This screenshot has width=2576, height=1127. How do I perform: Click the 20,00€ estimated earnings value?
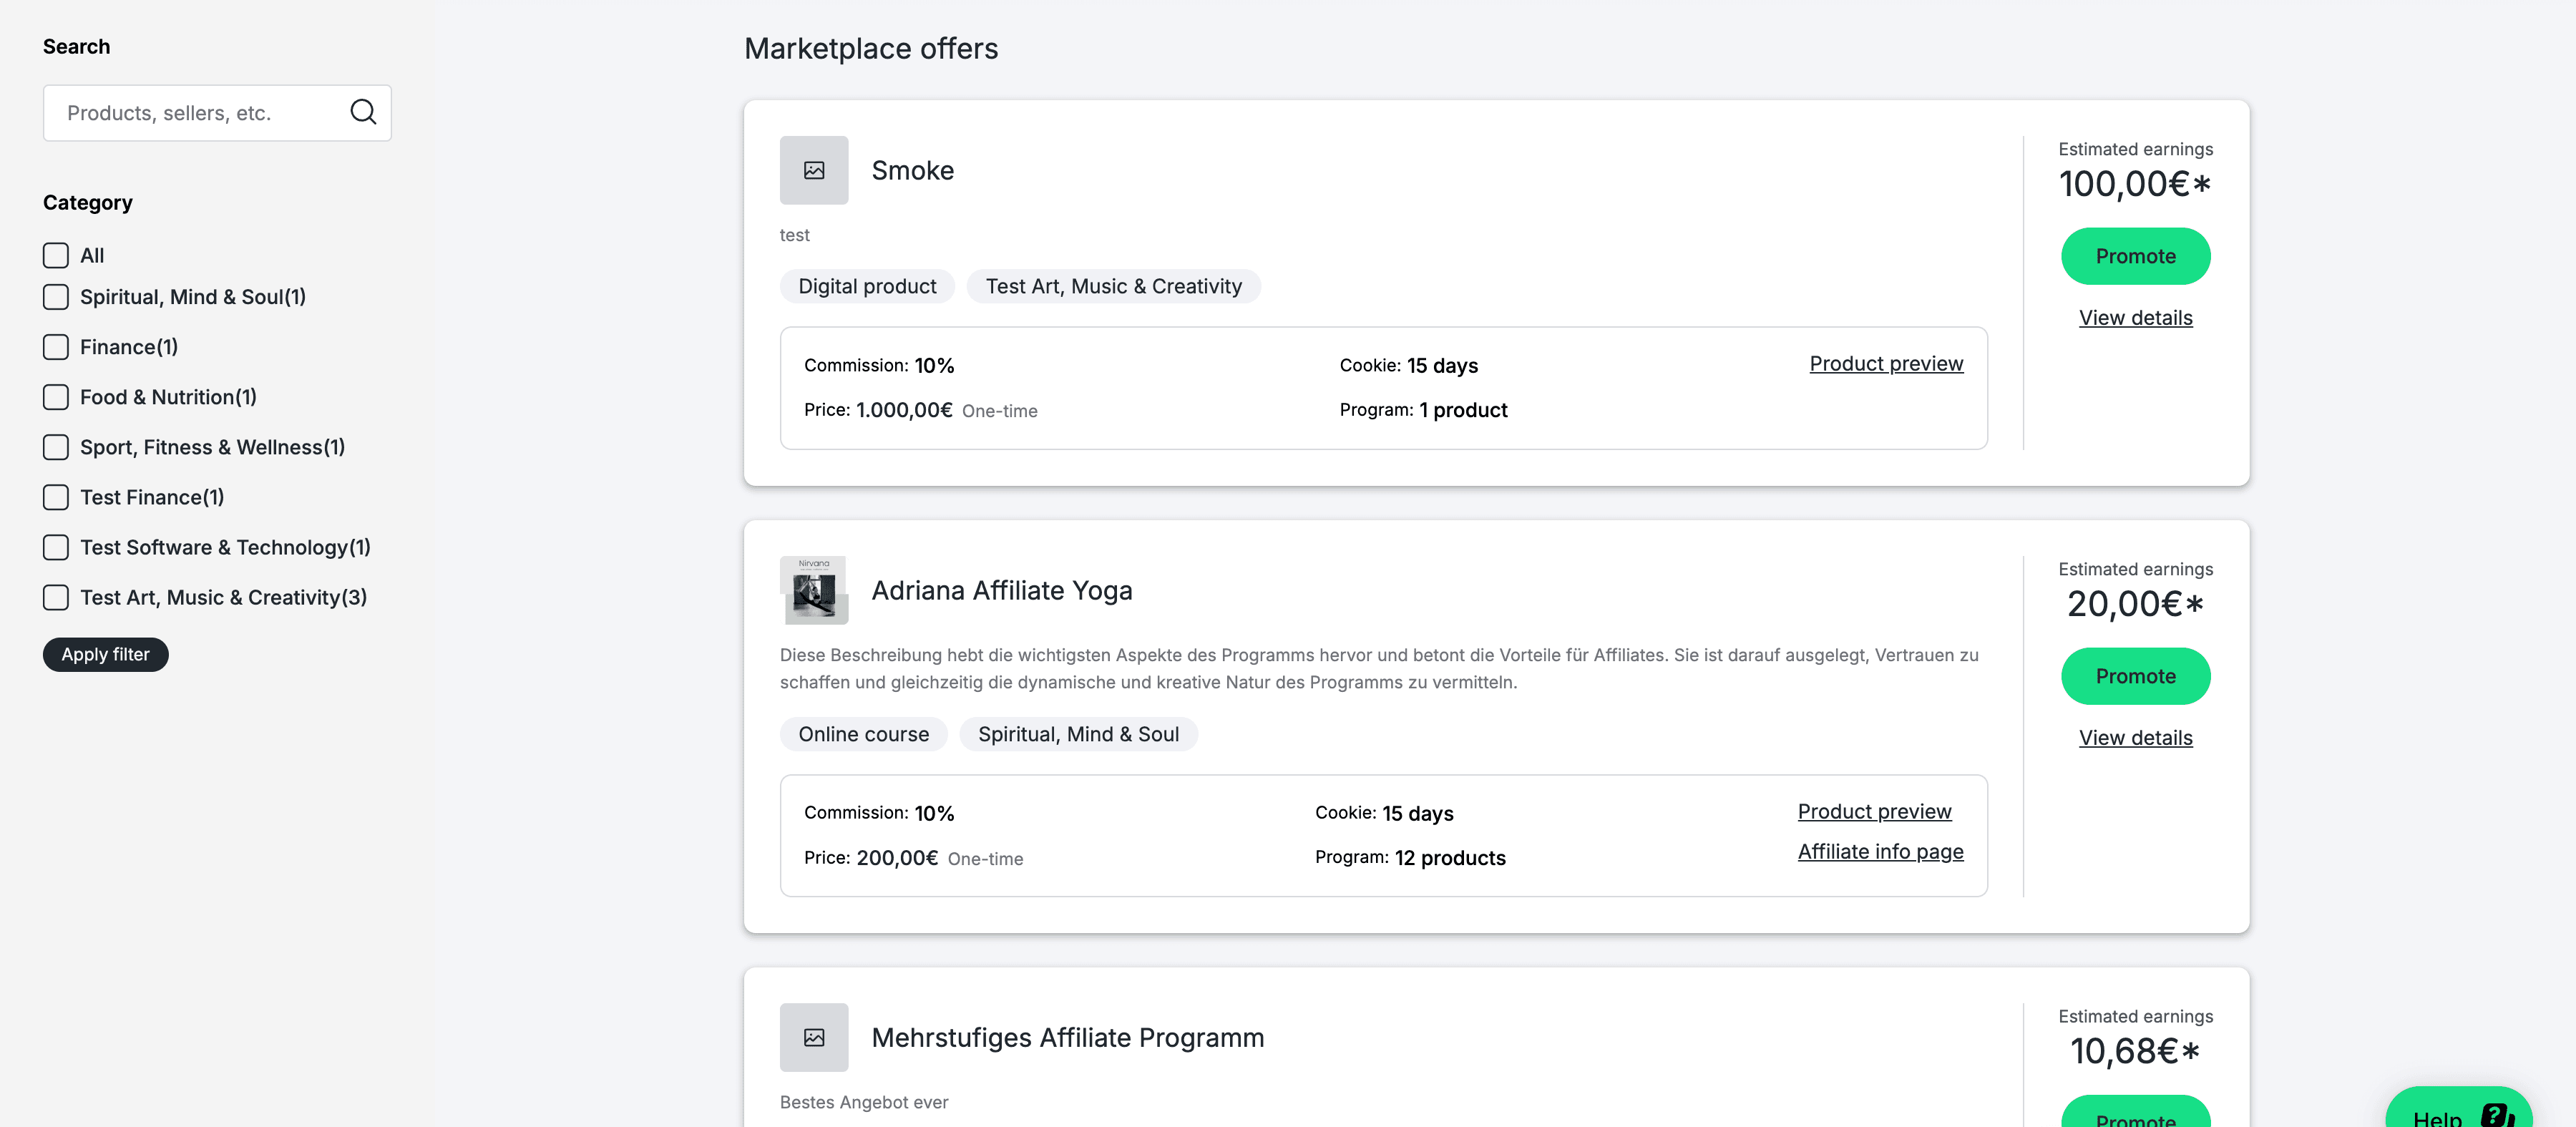pyautogui.click(x=2135, y=604)
